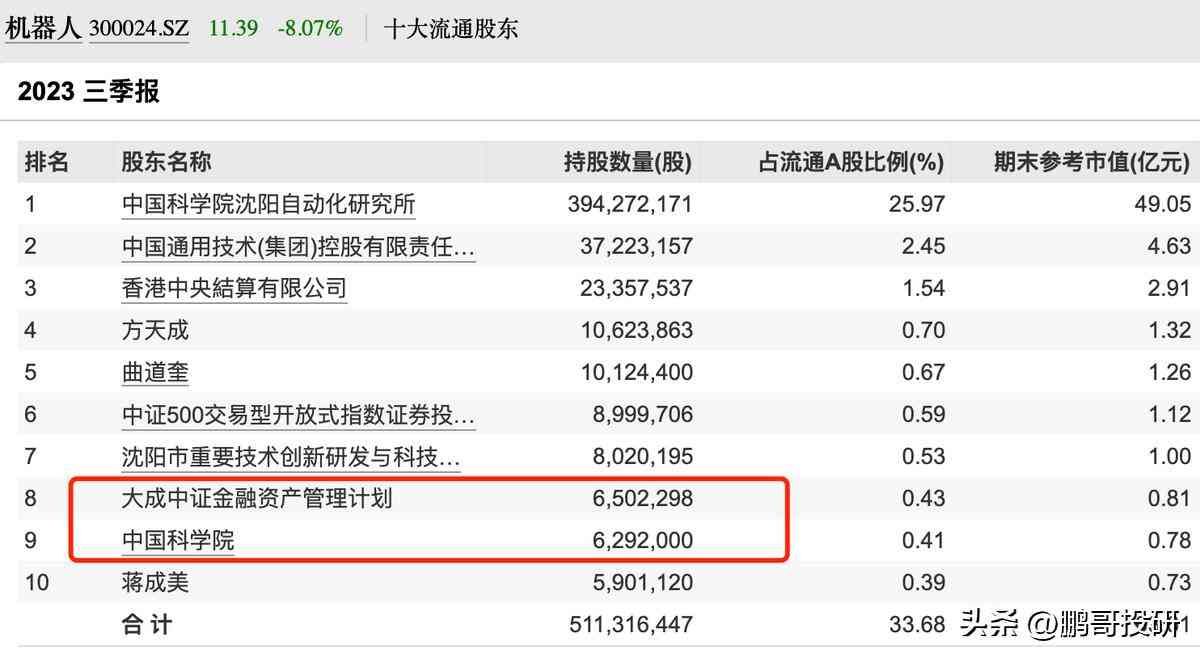The width and height of the screenshot is (1200, 658).
Task: Open the 十大流通股东 tab
Action: coord(451,28)
